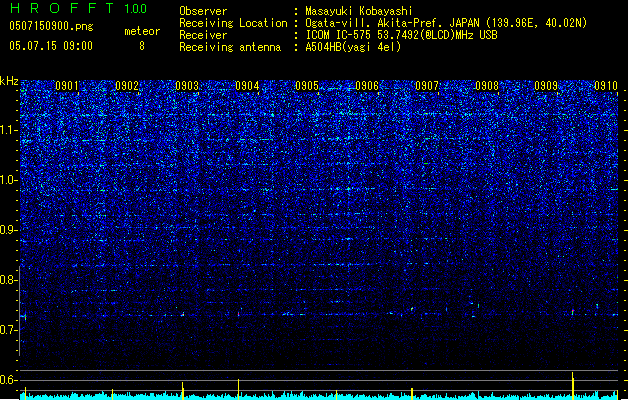
Task: Click the 0.8 kHz axis label
Action: point(9,280)
